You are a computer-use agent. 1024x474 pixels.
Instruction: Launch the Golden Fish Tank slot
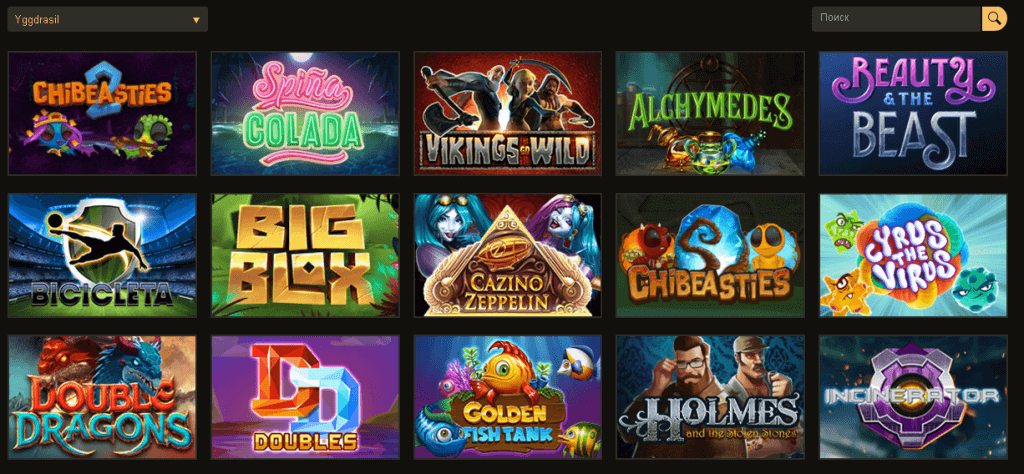[507, 397]
